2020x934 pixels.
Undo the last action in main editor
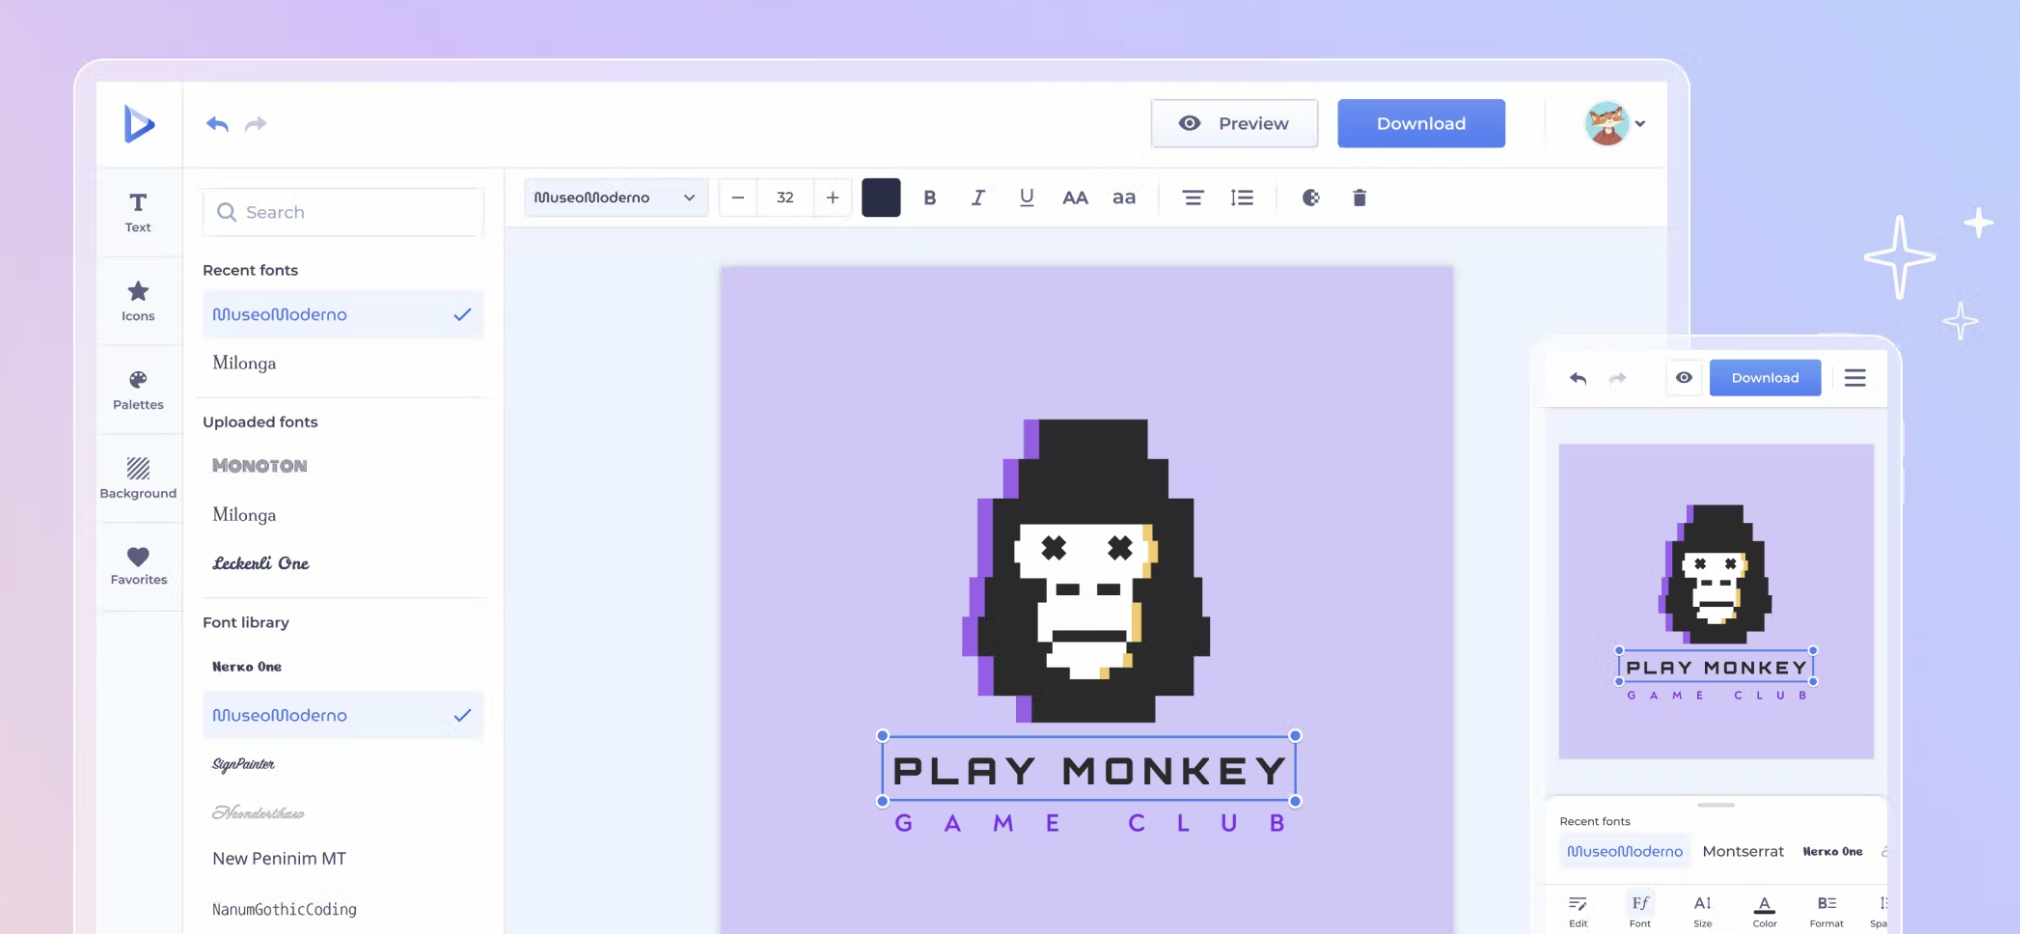[x=217, y=124]
